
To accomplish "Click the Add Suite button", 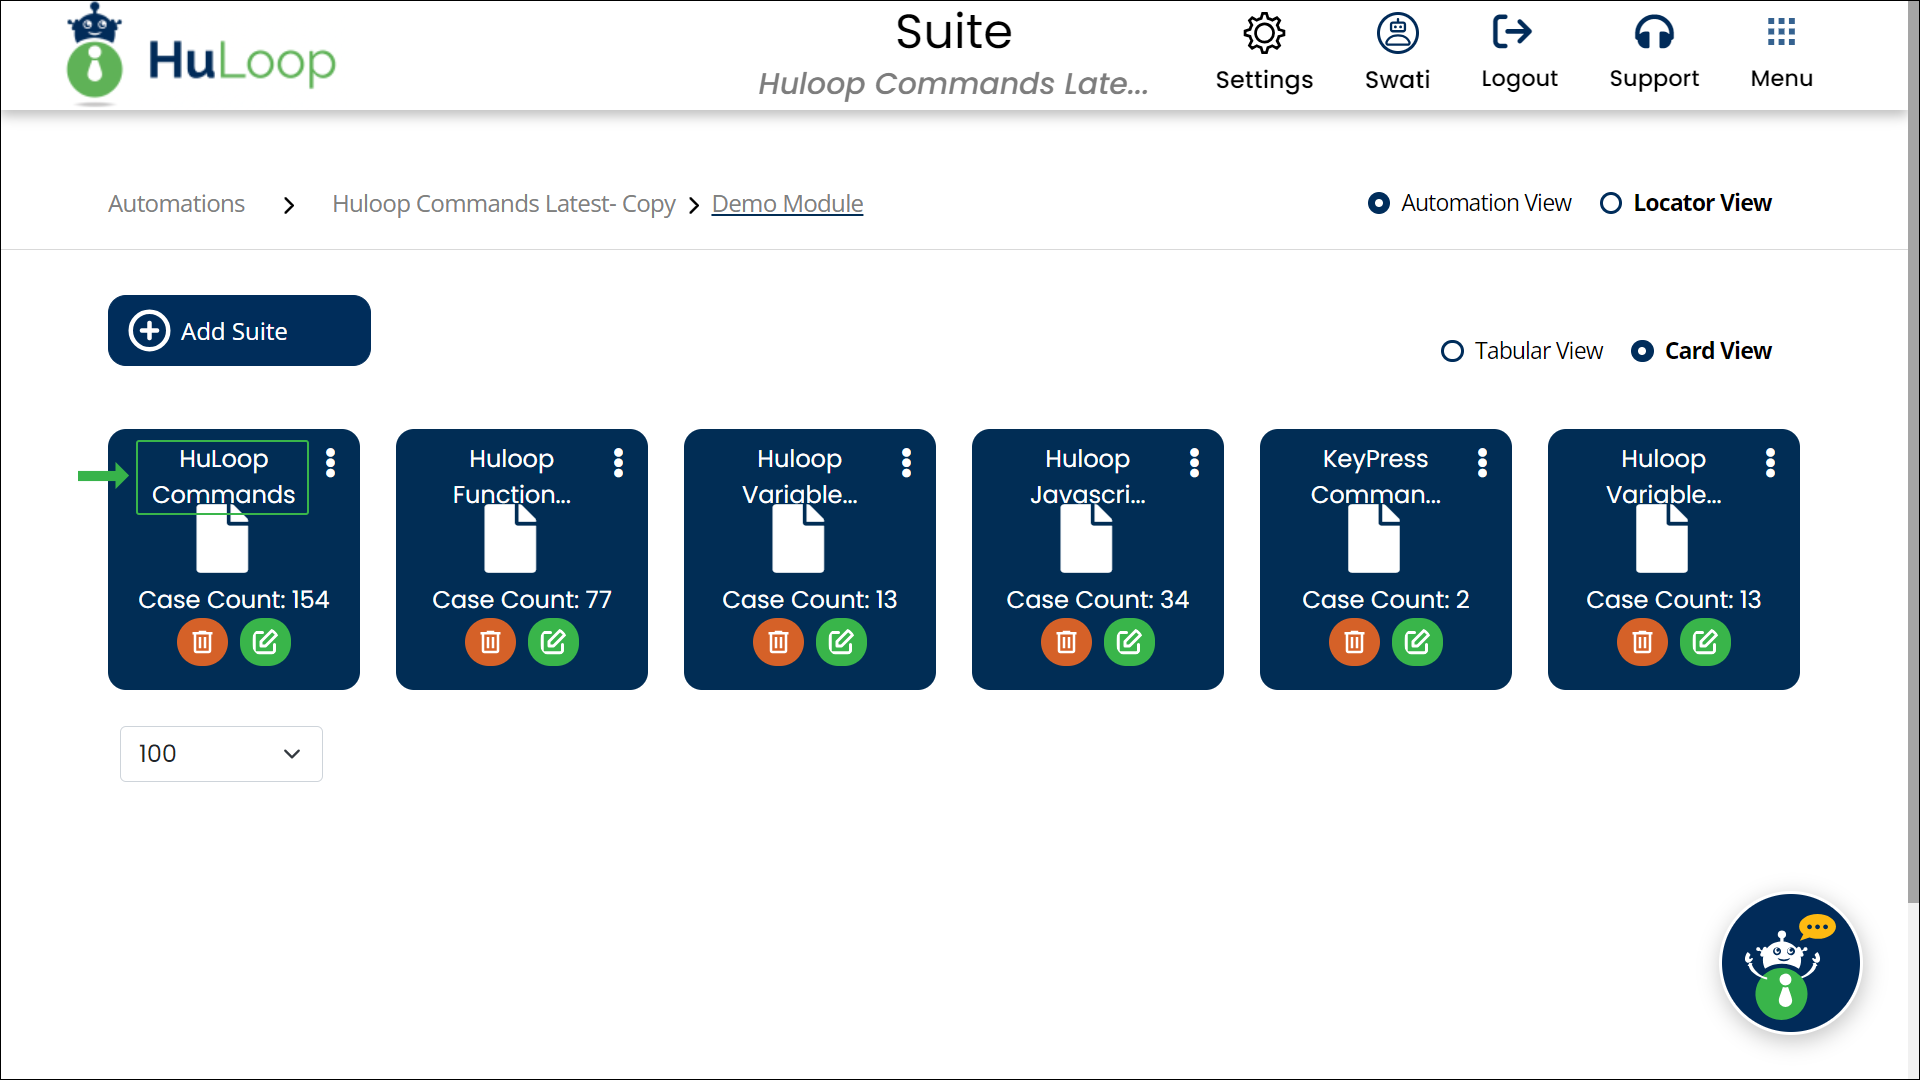I will 239,330.
